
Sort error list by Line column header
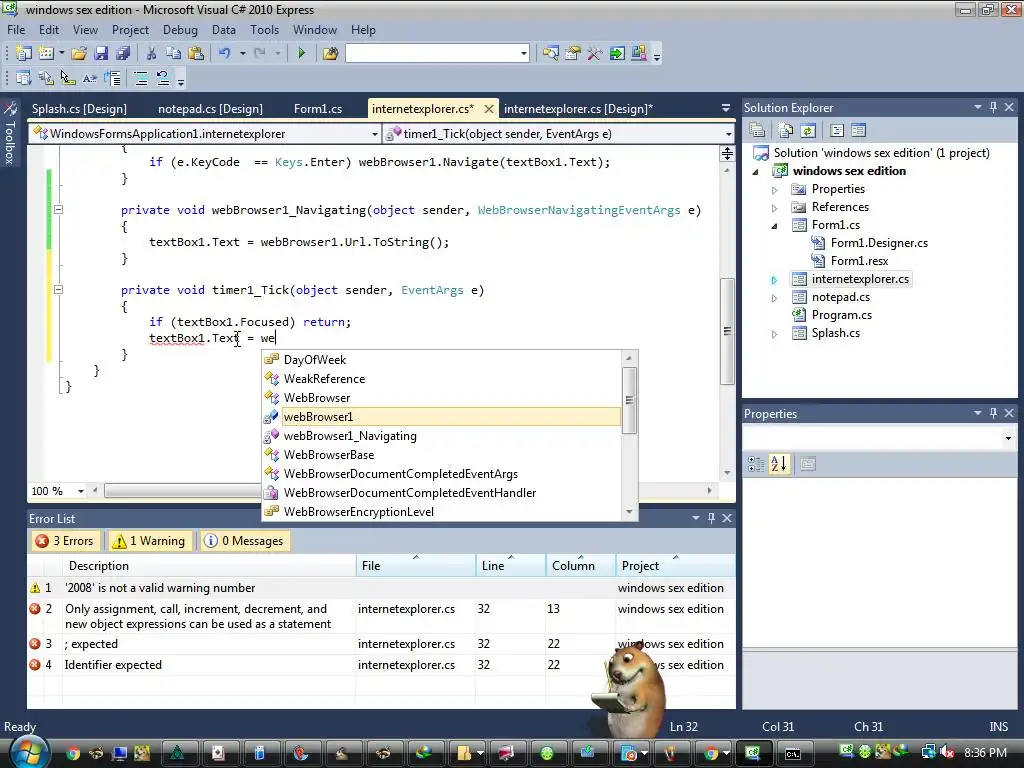point(510,566)
